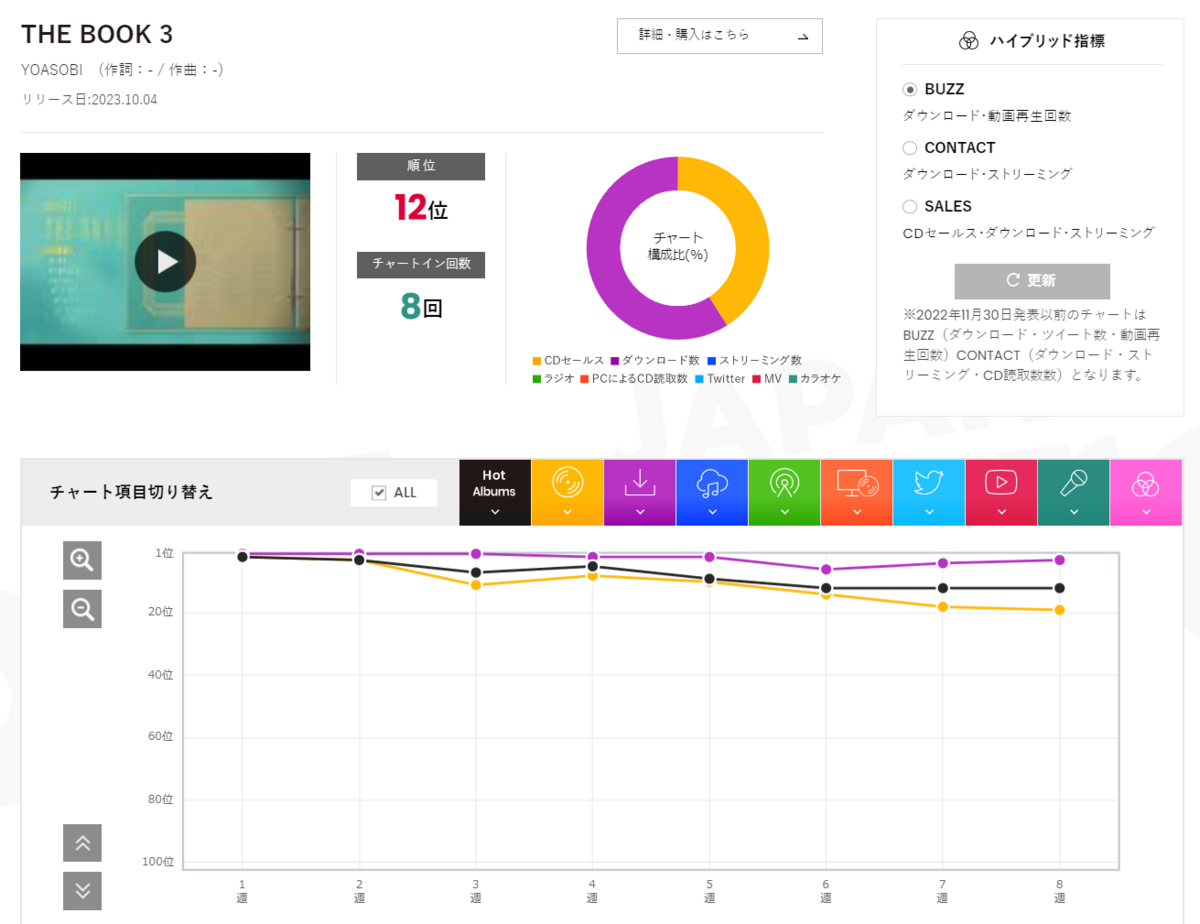
Task: Click the ハイブリッド指標 circles icon
Action: (x=968, y=41)
